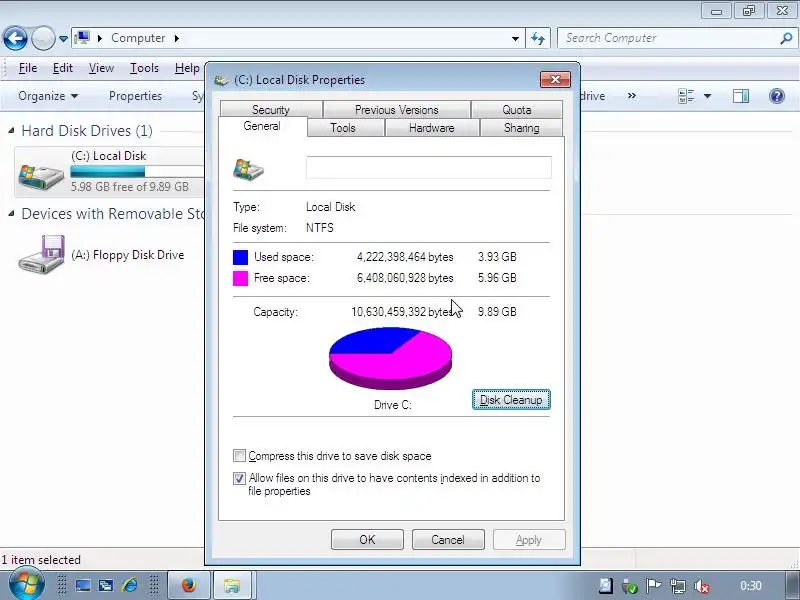Click the blue Used space swatch
Screen dimensions: 800x600
tap(240, 257)
